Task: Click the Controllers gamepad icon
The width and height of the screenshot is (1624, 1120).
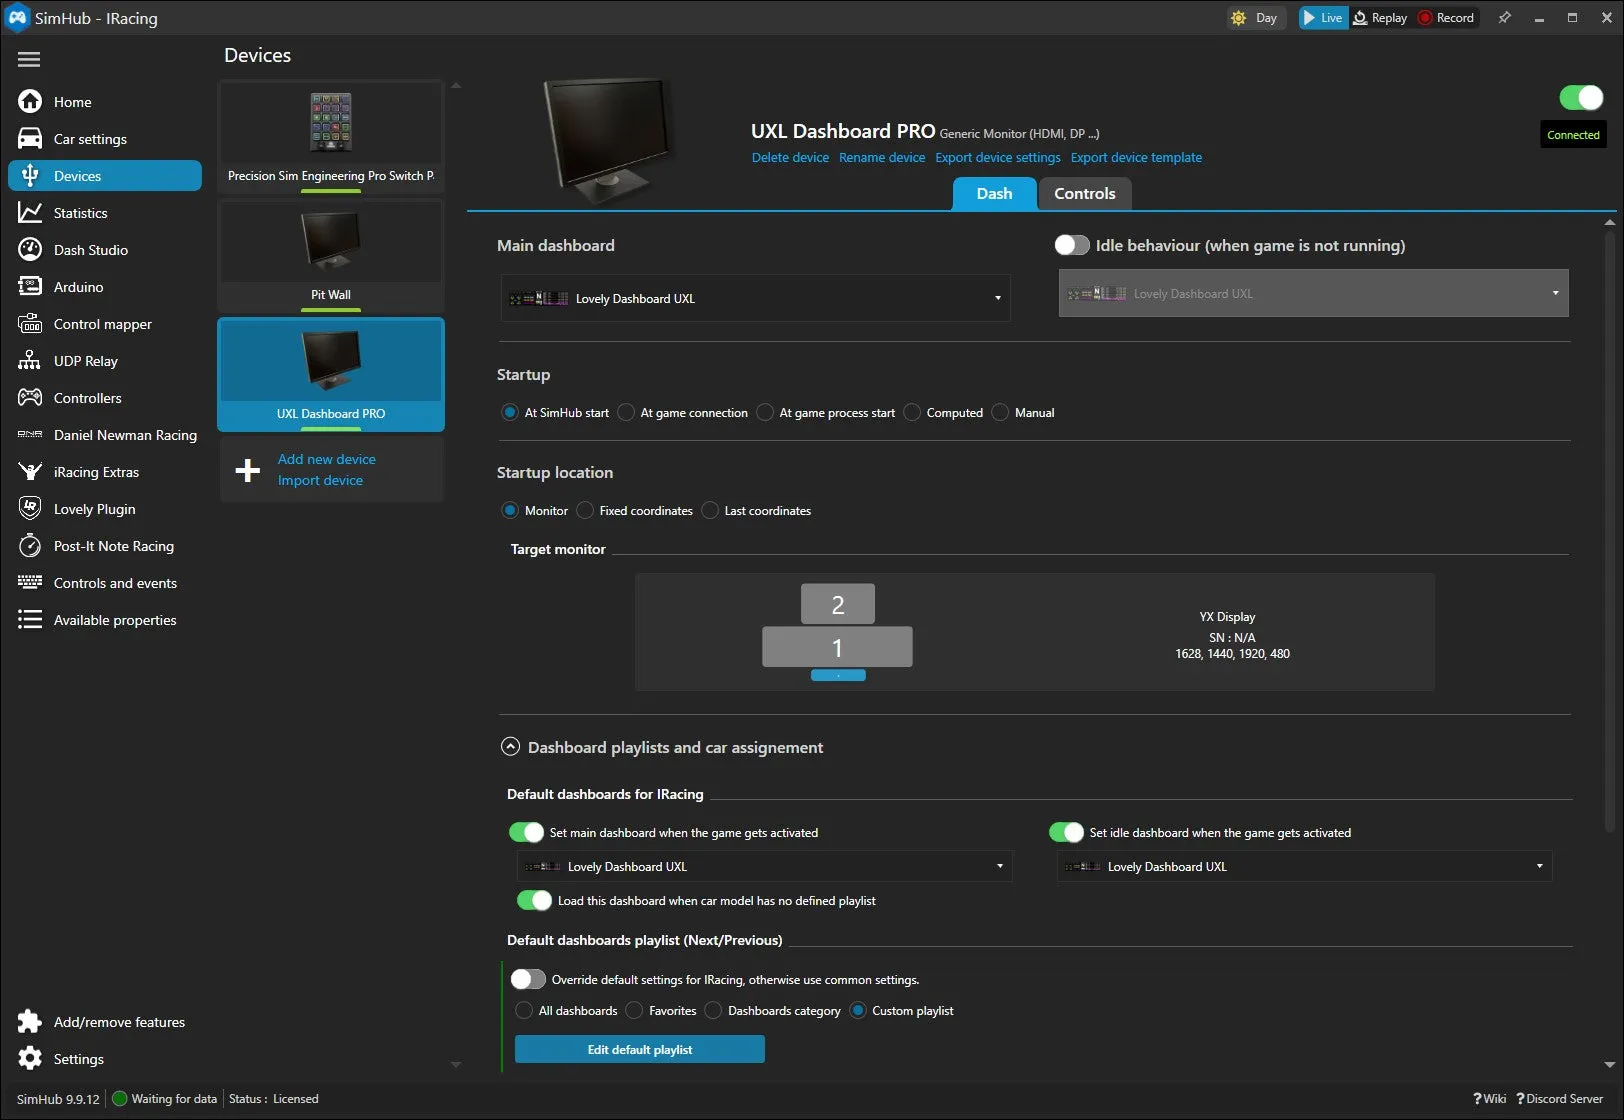Action: [x=30, y=398]
